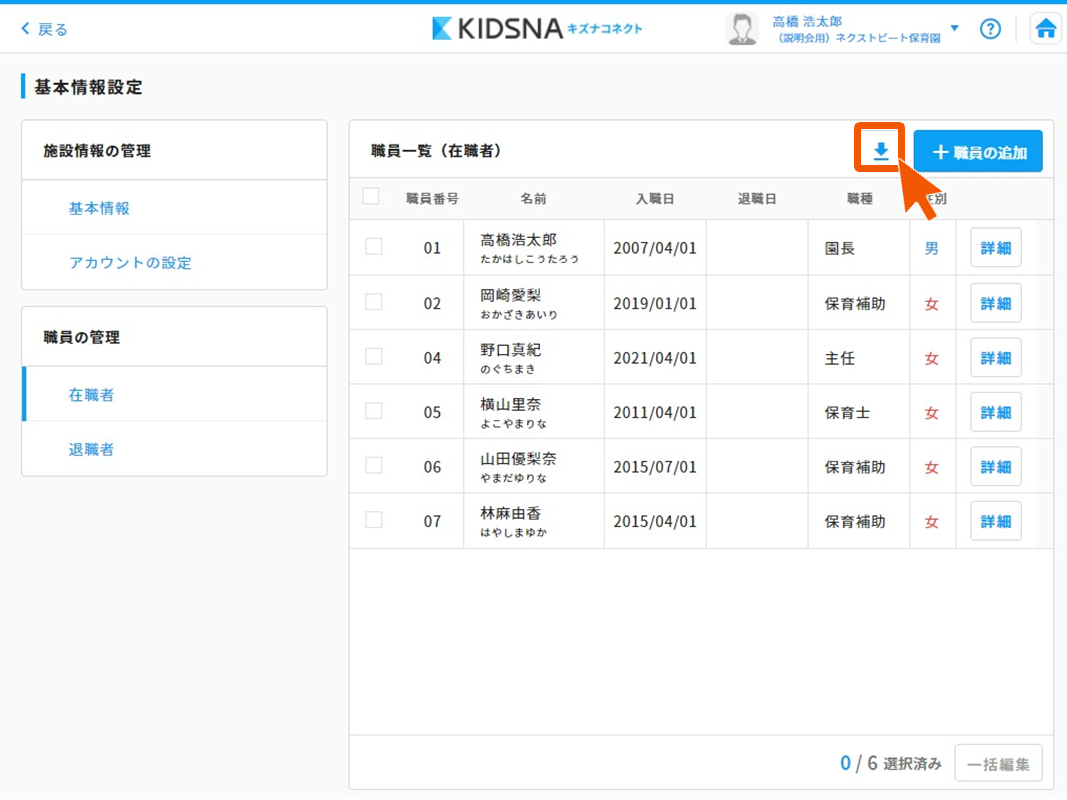Expand the account dropdown arrow
Screen dimensions: 1067x800
click(x=954, y=28)
